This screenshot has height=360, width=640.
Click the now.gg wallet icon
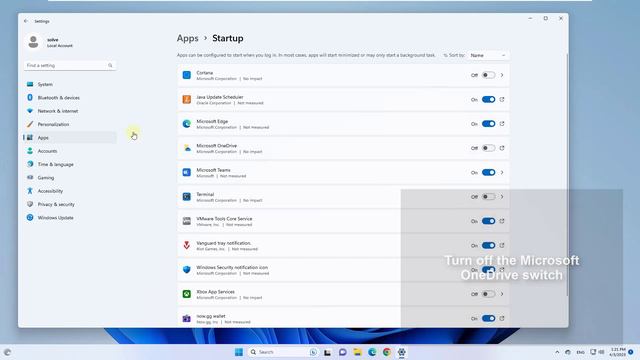coord(187,318)
